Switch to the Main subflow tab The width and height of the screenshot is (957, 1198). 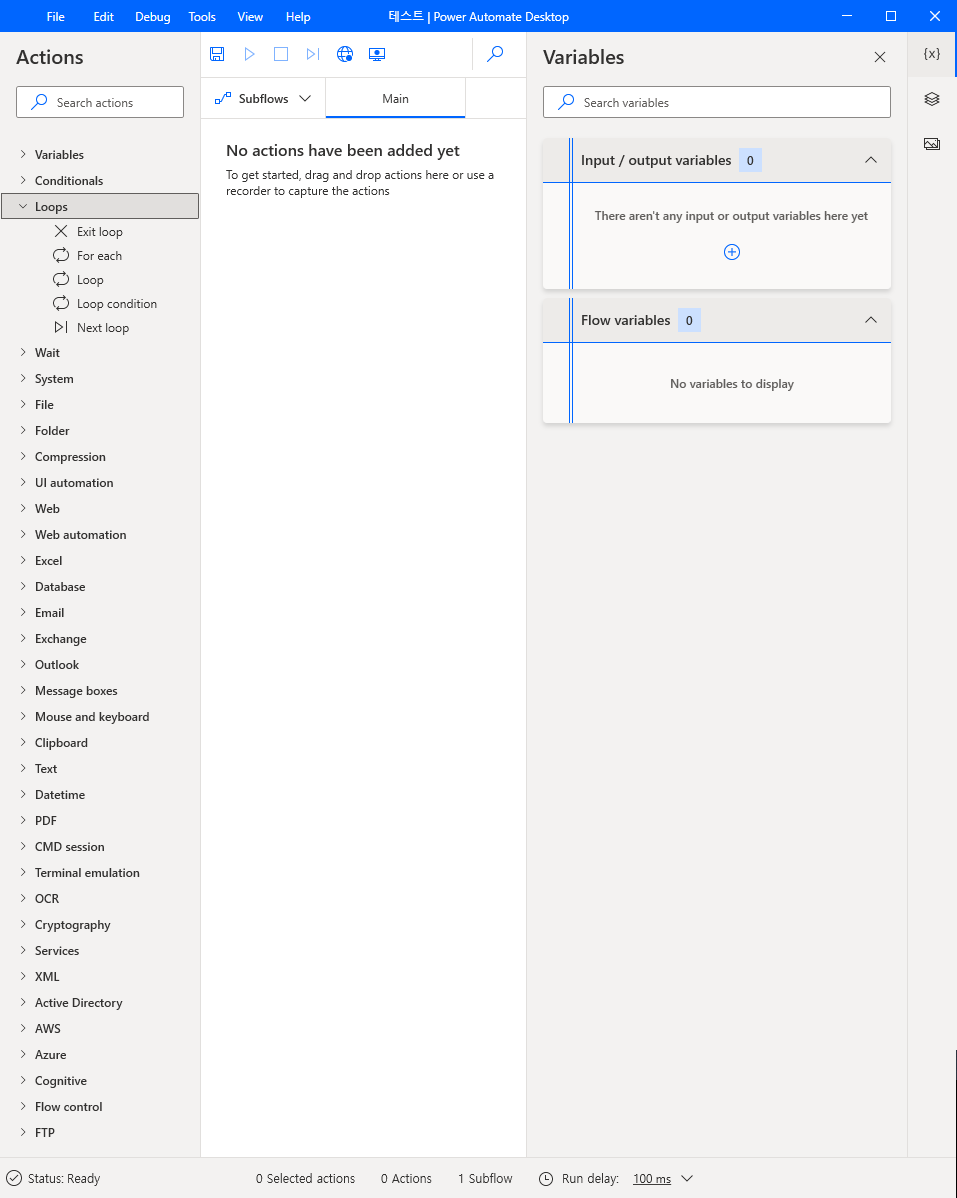(396, 99)
